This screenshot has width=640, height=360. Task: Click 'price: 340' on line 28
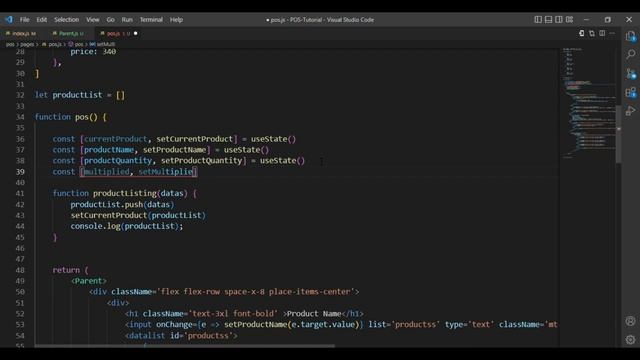[x=93, y=51]
